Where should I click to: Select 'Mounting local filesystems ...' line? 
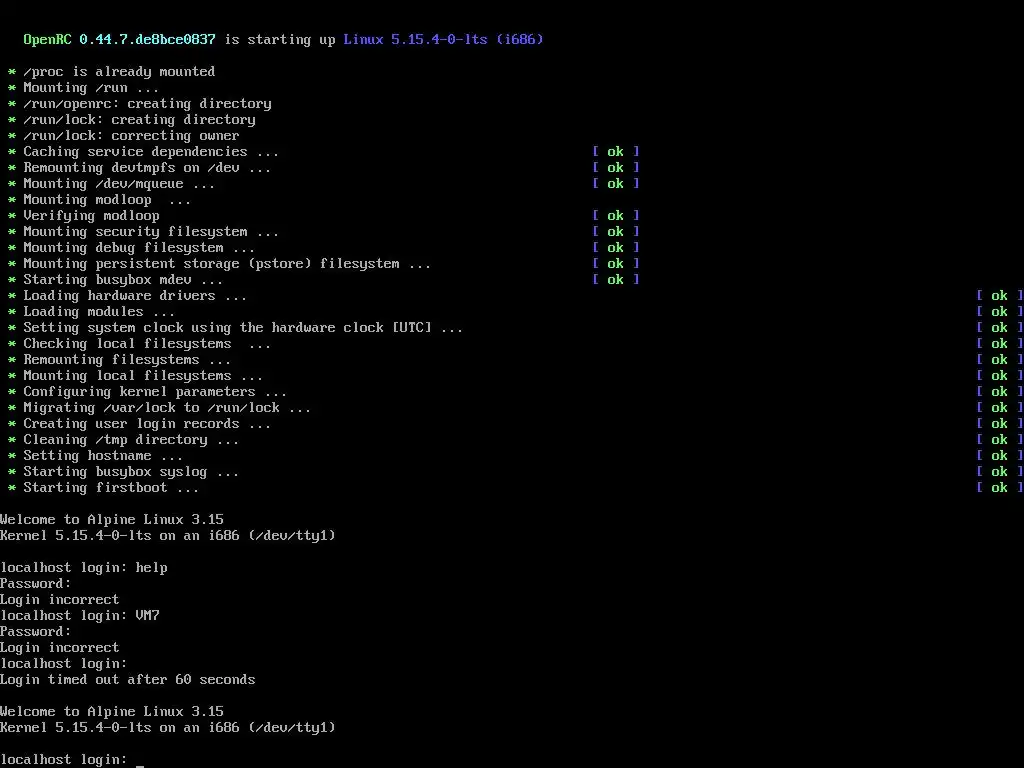(x=143, y=376)
